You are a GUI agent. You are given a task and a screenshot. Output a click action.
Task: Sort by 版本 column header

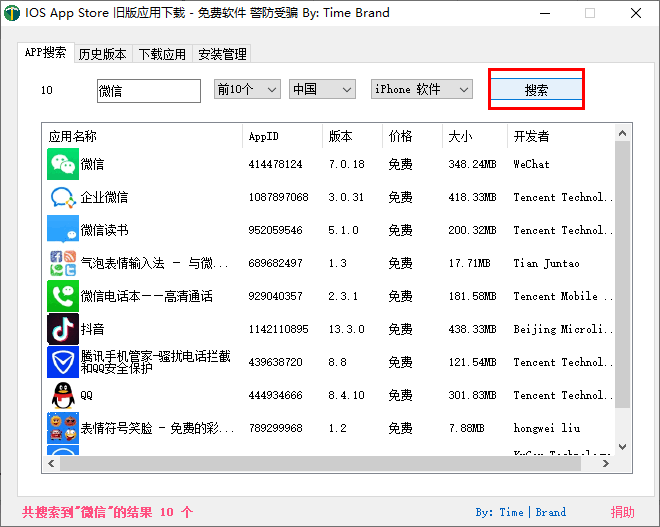pos(353,136)
